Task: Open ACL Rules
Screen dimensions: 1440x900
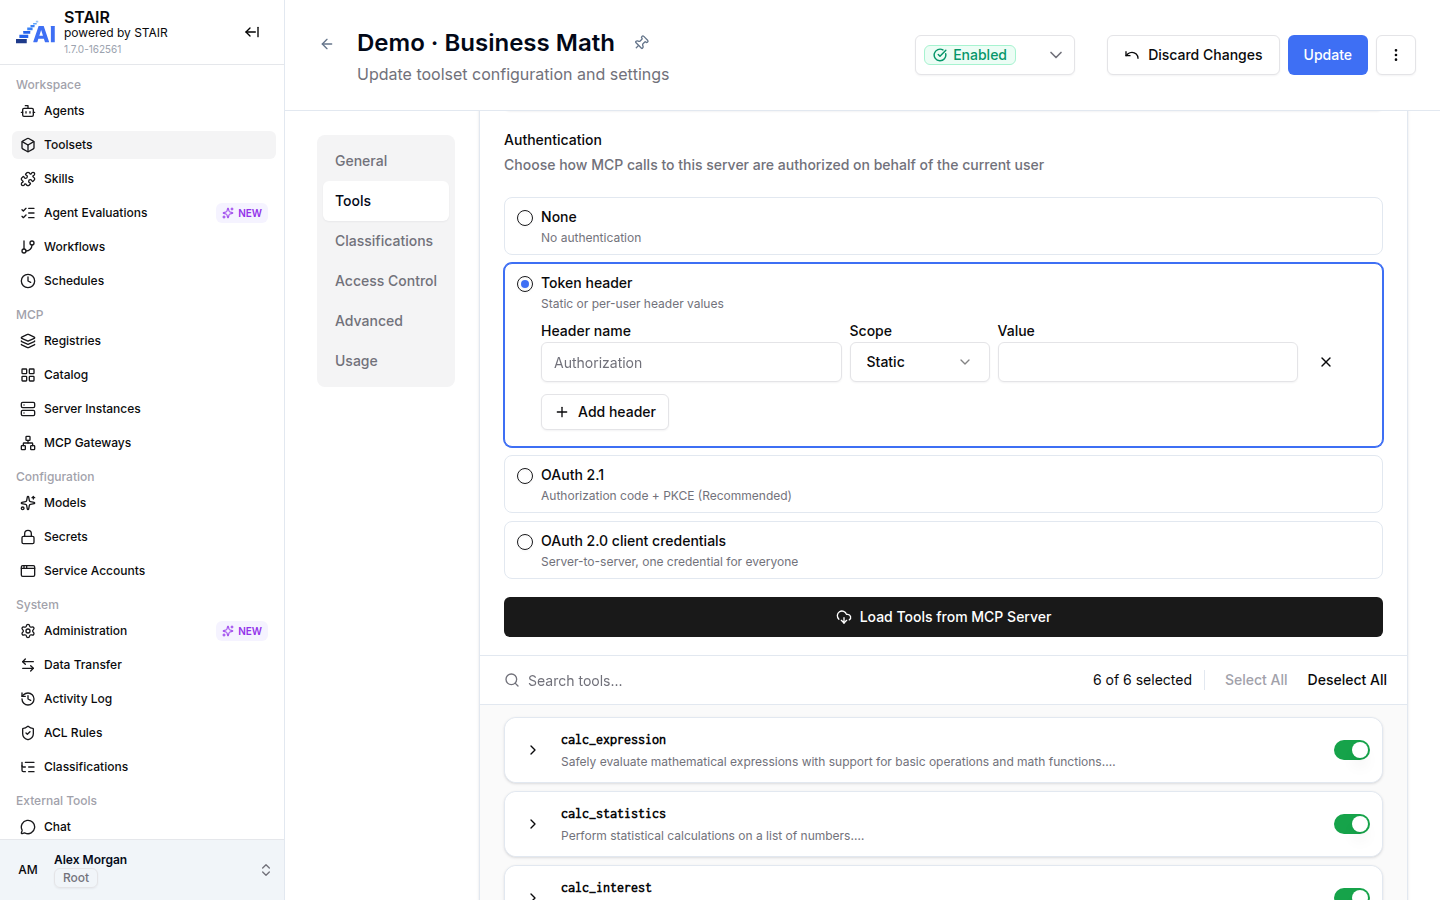Action: tap(144, 733)
